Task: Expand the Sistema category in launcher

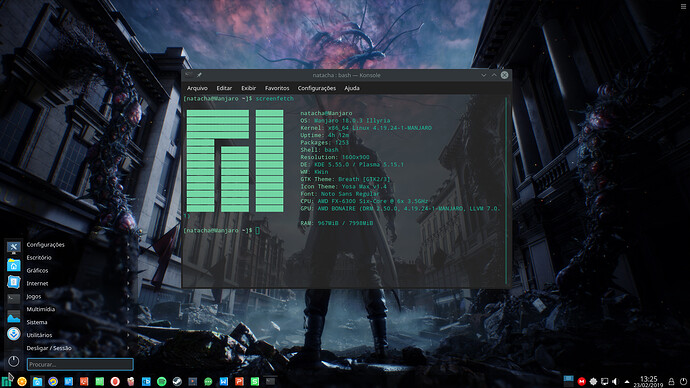Action: tap(78, 322)
